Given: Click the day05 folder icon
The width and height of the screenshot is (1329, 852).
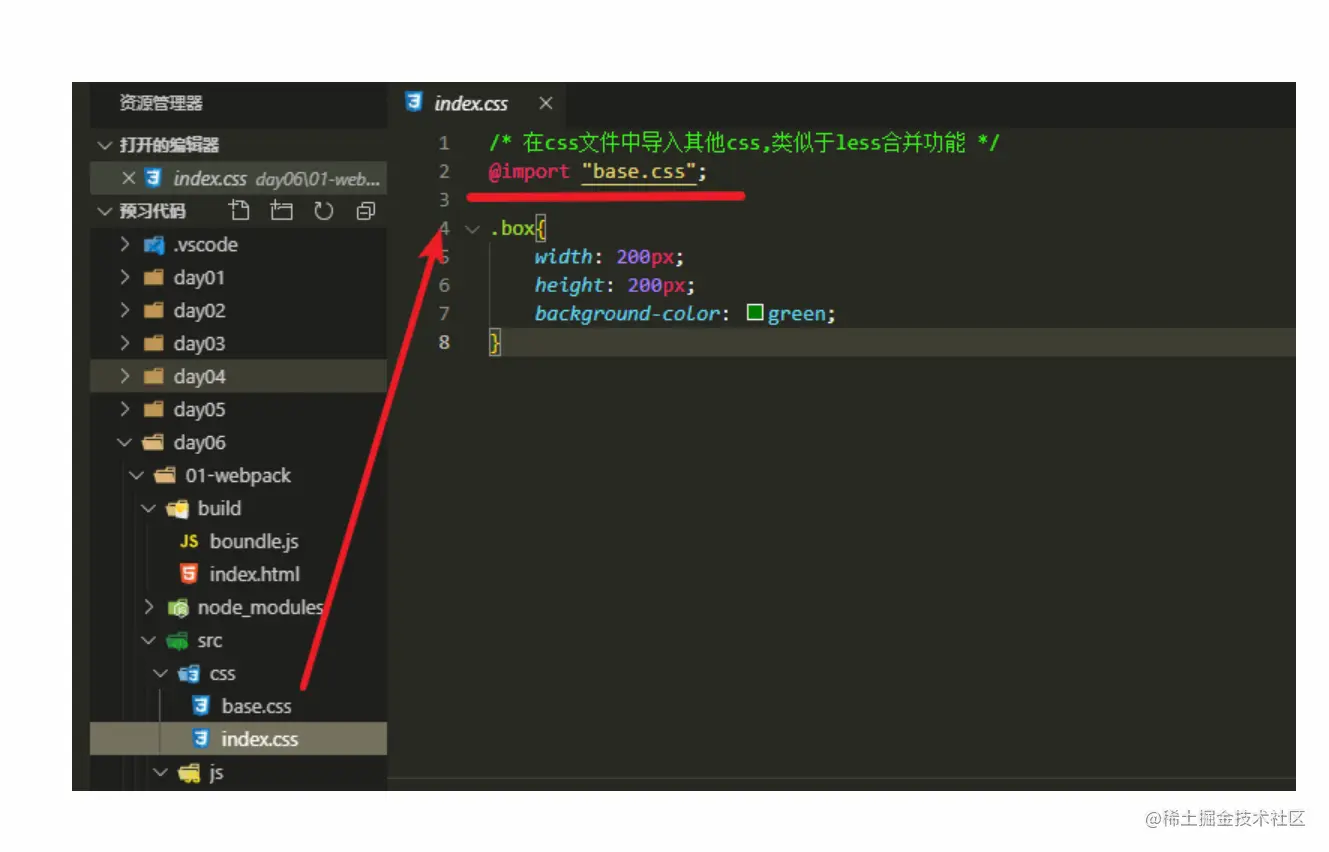Looking at the screenshot, I should pos(154,410).
